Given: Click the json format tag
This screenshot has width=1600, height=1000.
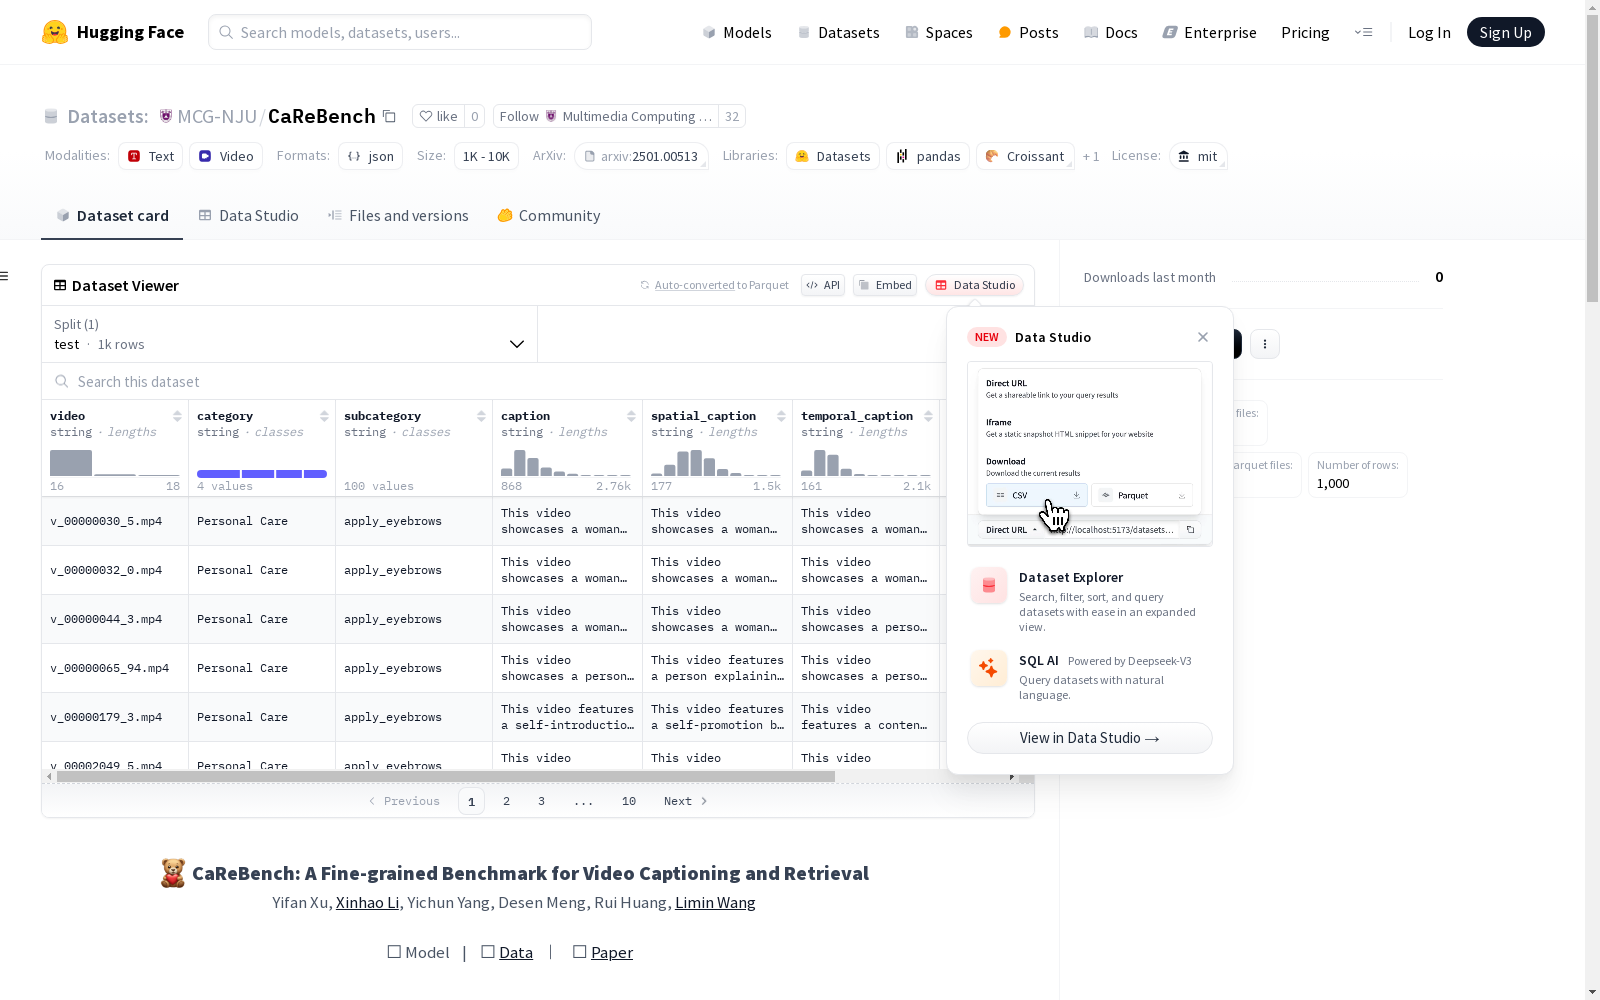Looking at the screenshot, I should click(x=371, y=156).
